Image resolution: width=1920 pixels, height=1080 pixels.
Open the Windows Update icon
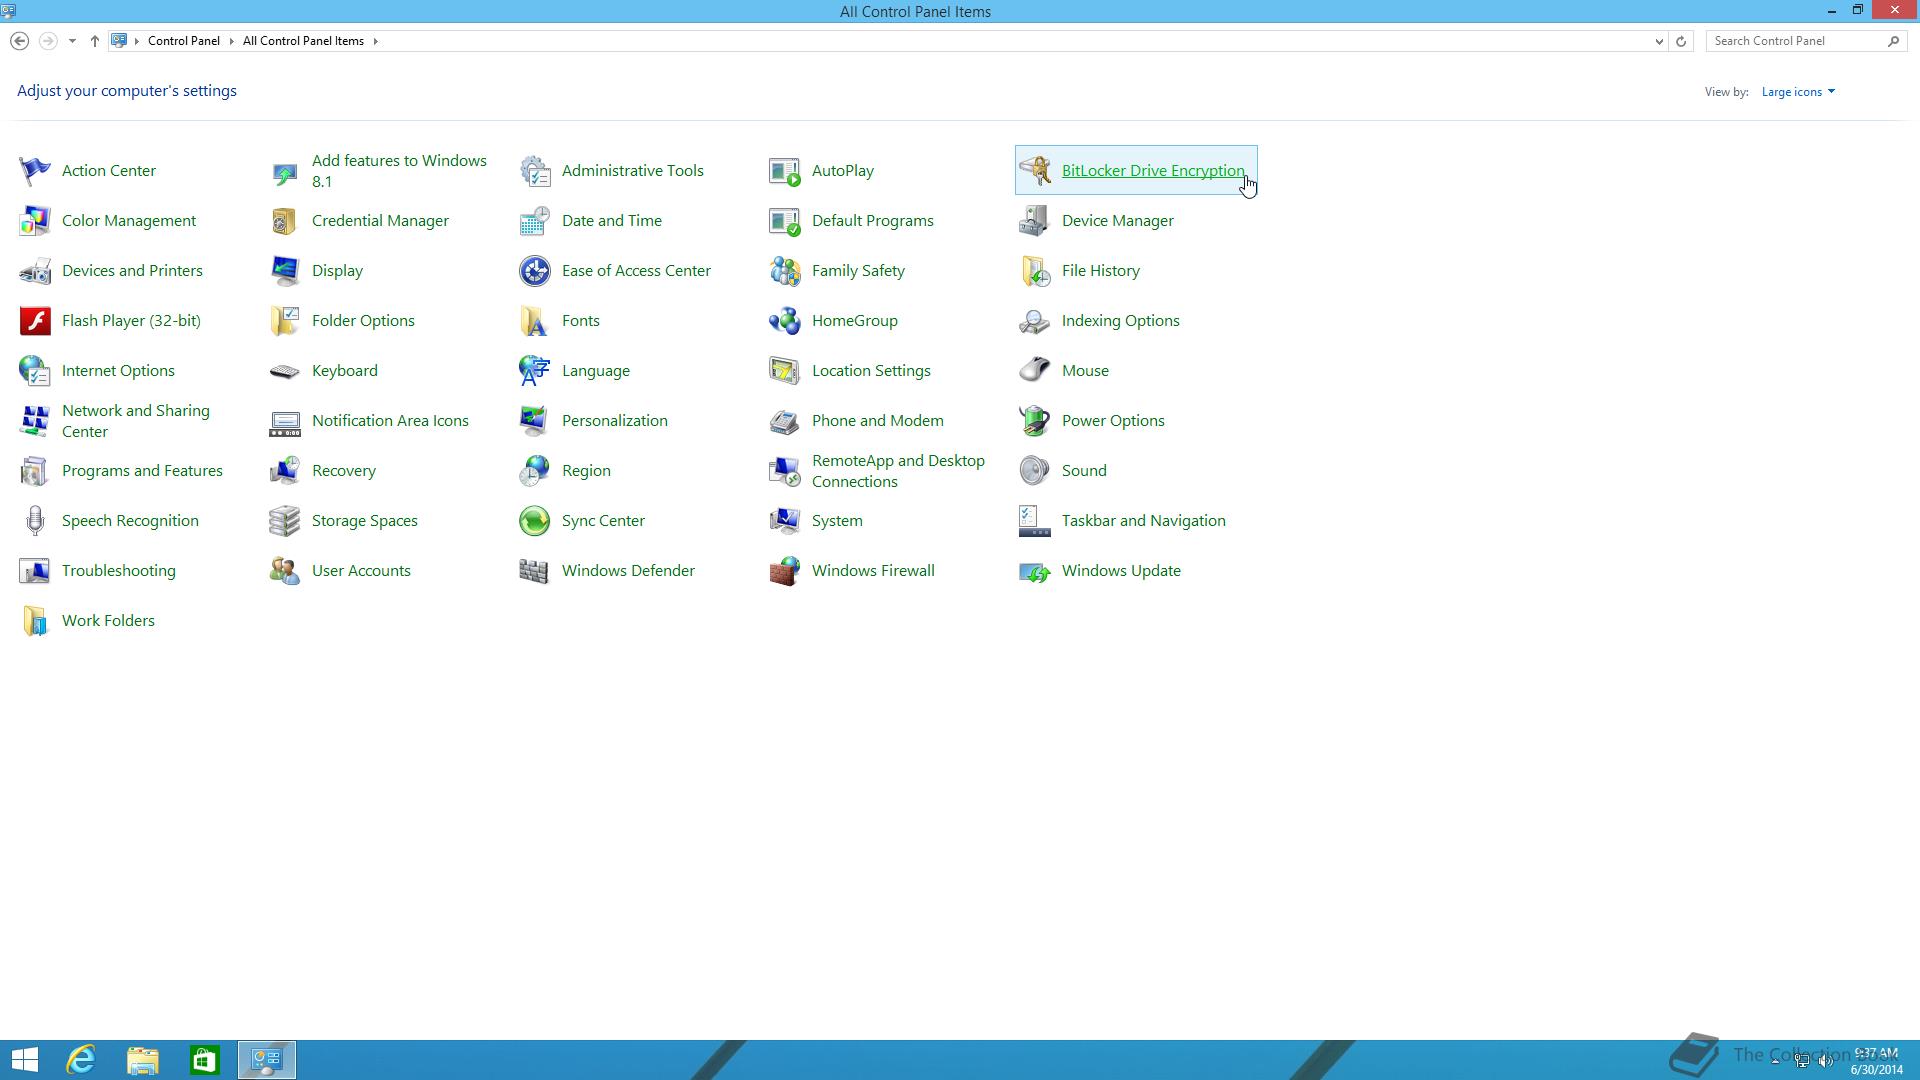(1035, 571)
